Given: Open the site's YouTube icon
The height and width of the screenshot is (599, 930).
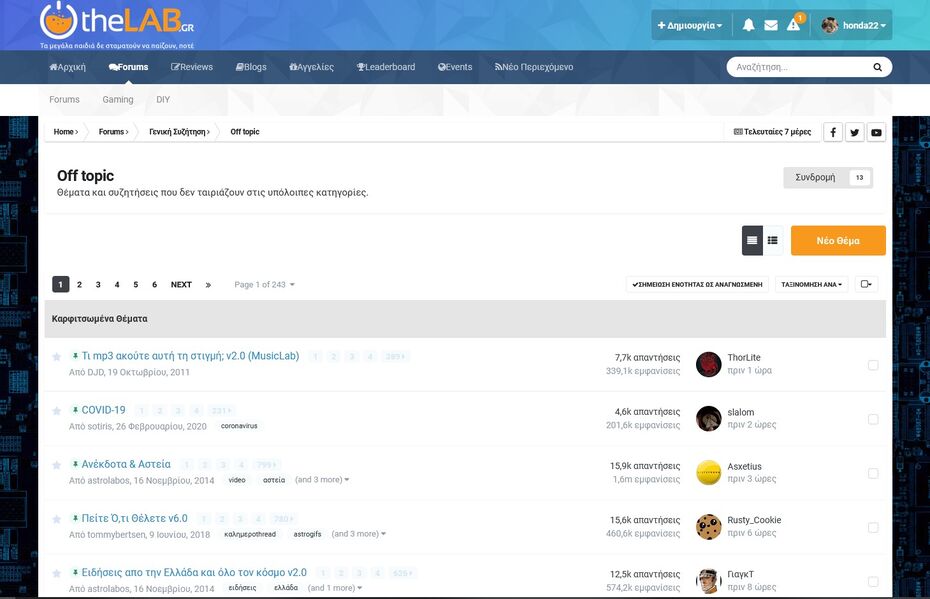Looking at the screenshot, I should tap(875, 131).
